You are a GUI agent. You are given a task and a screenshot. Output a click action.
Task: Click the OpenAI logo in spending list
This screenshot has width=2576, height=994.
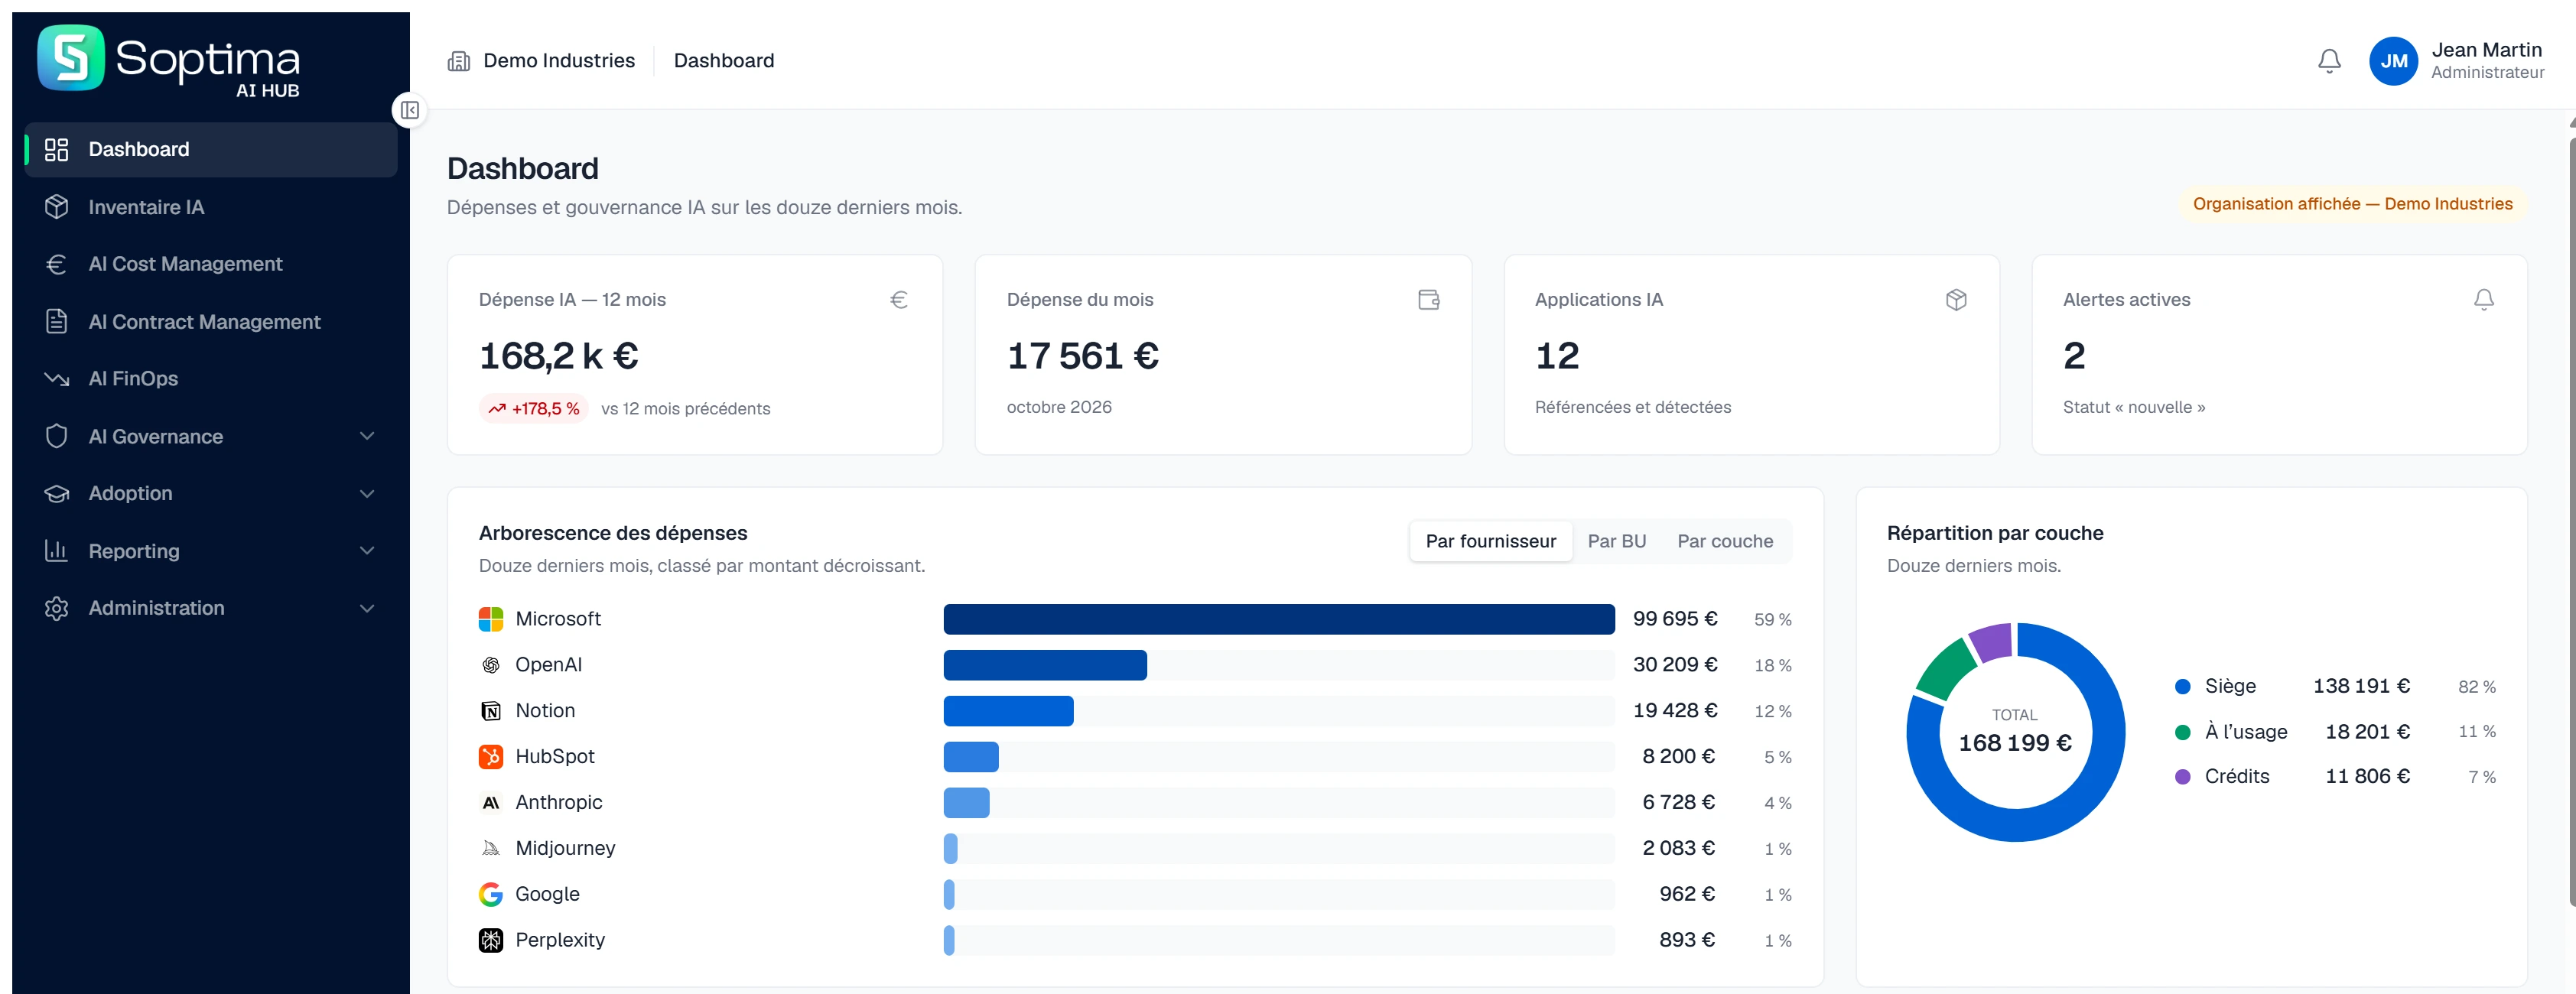(491, 665)
